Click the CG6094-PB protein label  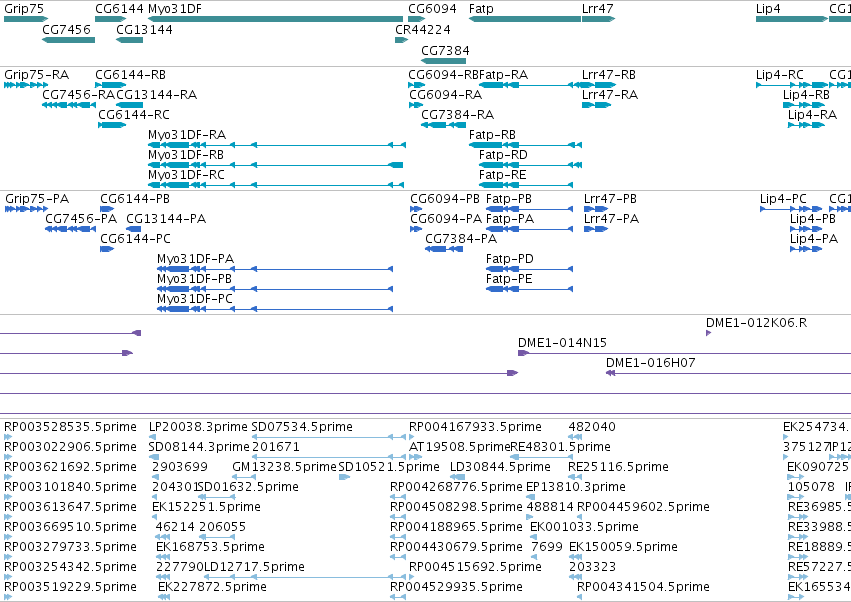coord(445,199)
